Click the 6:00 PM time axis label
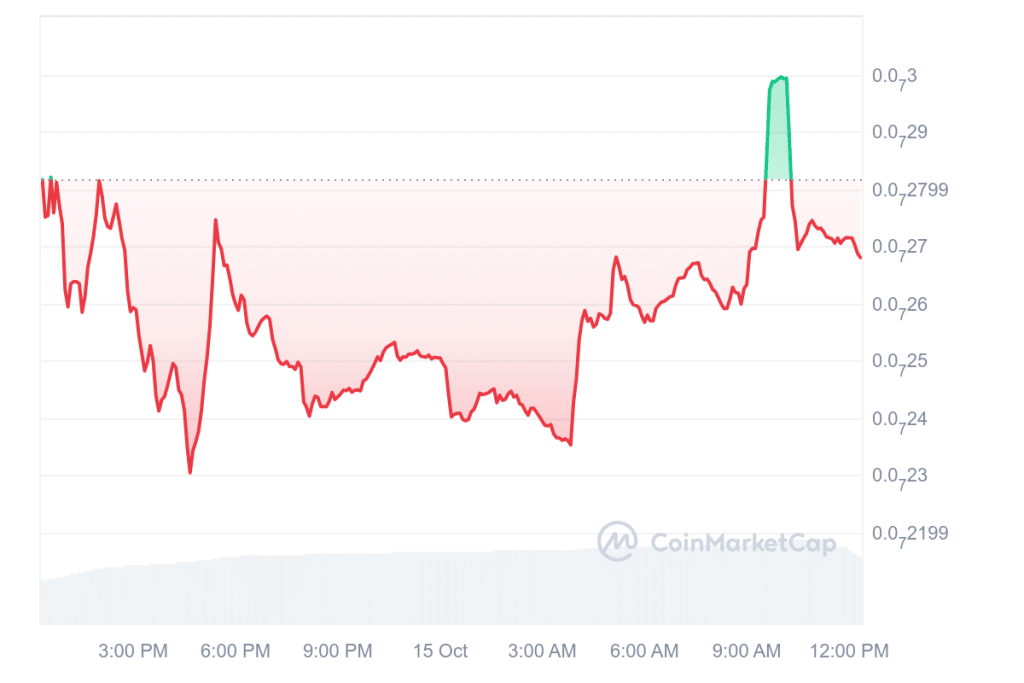 pos(236,651)
